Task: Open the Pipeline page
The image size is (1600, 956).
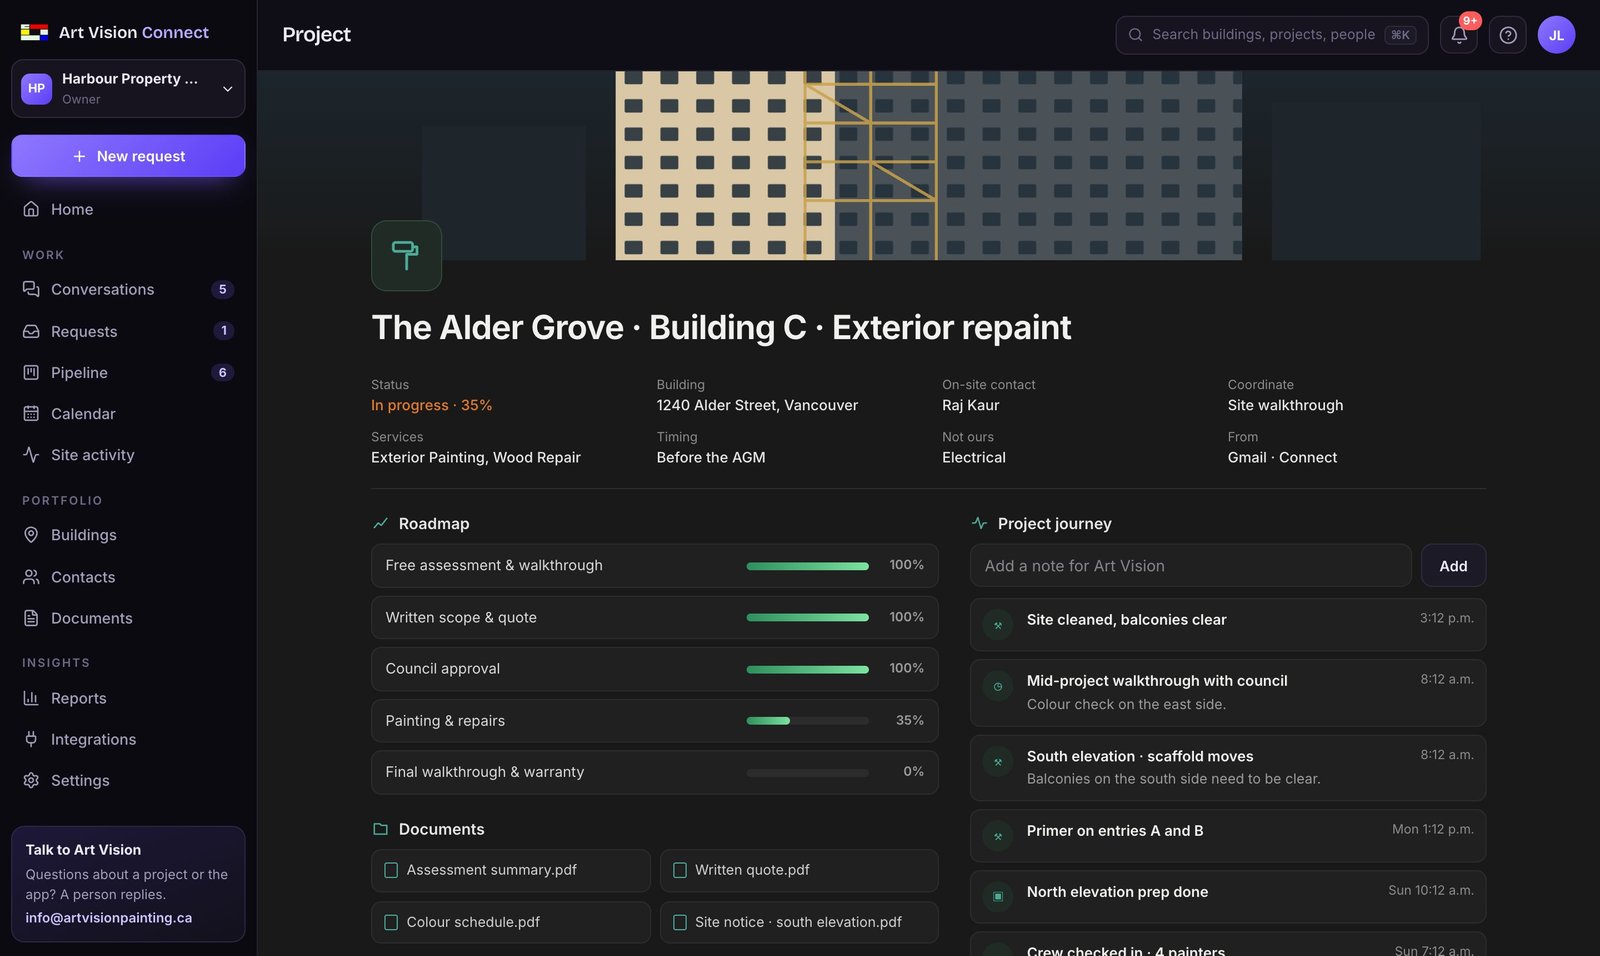Action: (128, 372)
